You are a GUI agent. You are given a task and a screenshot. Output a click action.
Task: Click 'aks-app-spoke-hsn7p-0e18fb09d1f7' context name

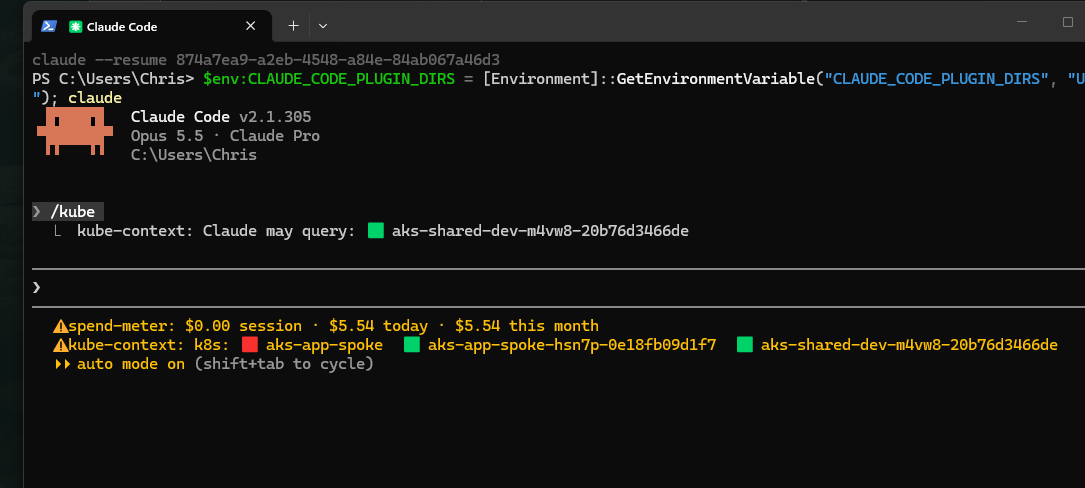[572, 345]
